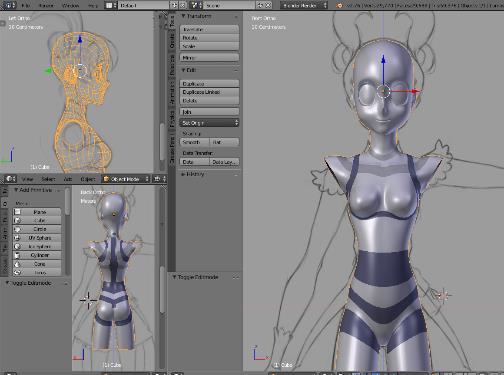The height and width of the screenshot is (375, 504).
Task: Open the Object Mode selector
Action: [126, 179]
